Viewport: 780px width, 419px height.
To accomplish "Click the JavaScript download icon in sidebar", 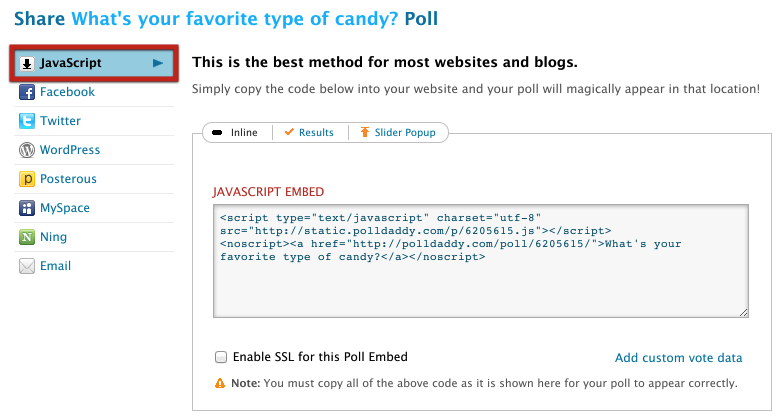I will [x=27, y=63].
